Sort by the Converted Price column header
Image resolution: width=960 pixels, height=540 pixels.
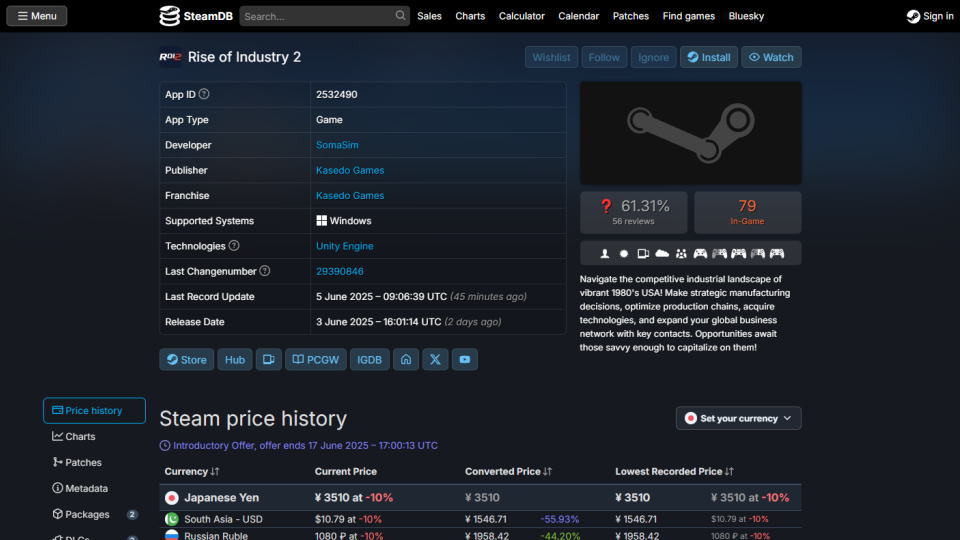pyautogui.click(x=508, y=471)
